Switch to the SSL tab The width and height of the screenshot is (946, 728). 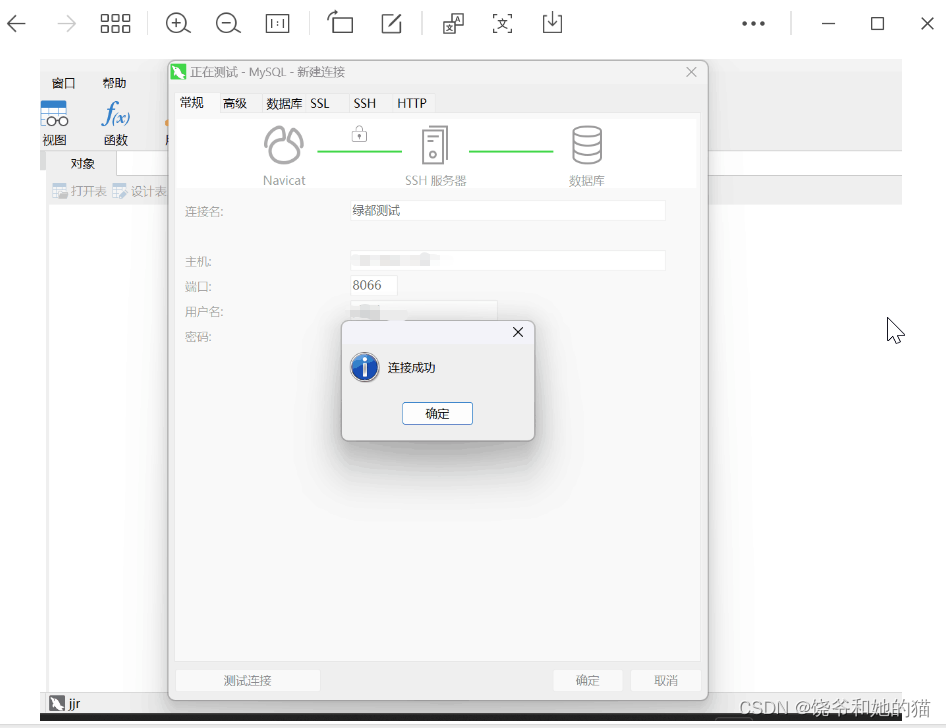click(320, 103)
